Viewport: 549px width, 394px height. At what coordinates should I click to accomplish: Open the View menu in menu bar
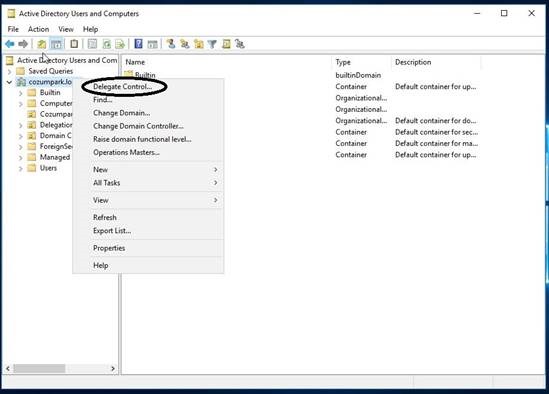click(66, 29)
